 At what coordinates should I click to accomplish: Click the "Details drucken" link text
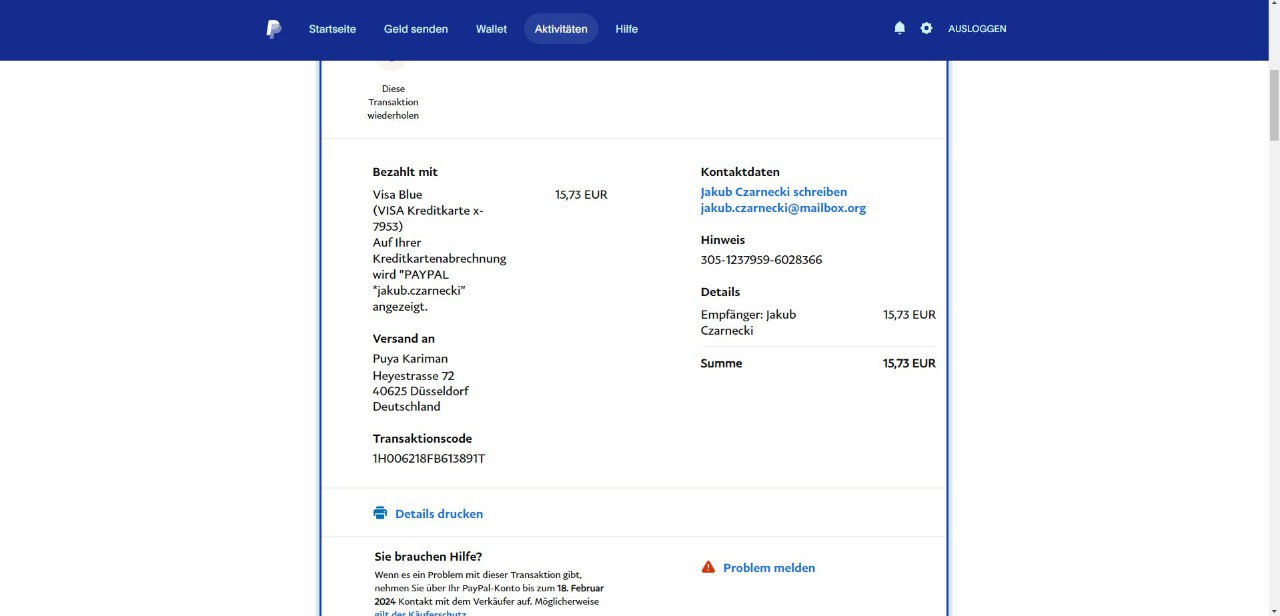439,514
